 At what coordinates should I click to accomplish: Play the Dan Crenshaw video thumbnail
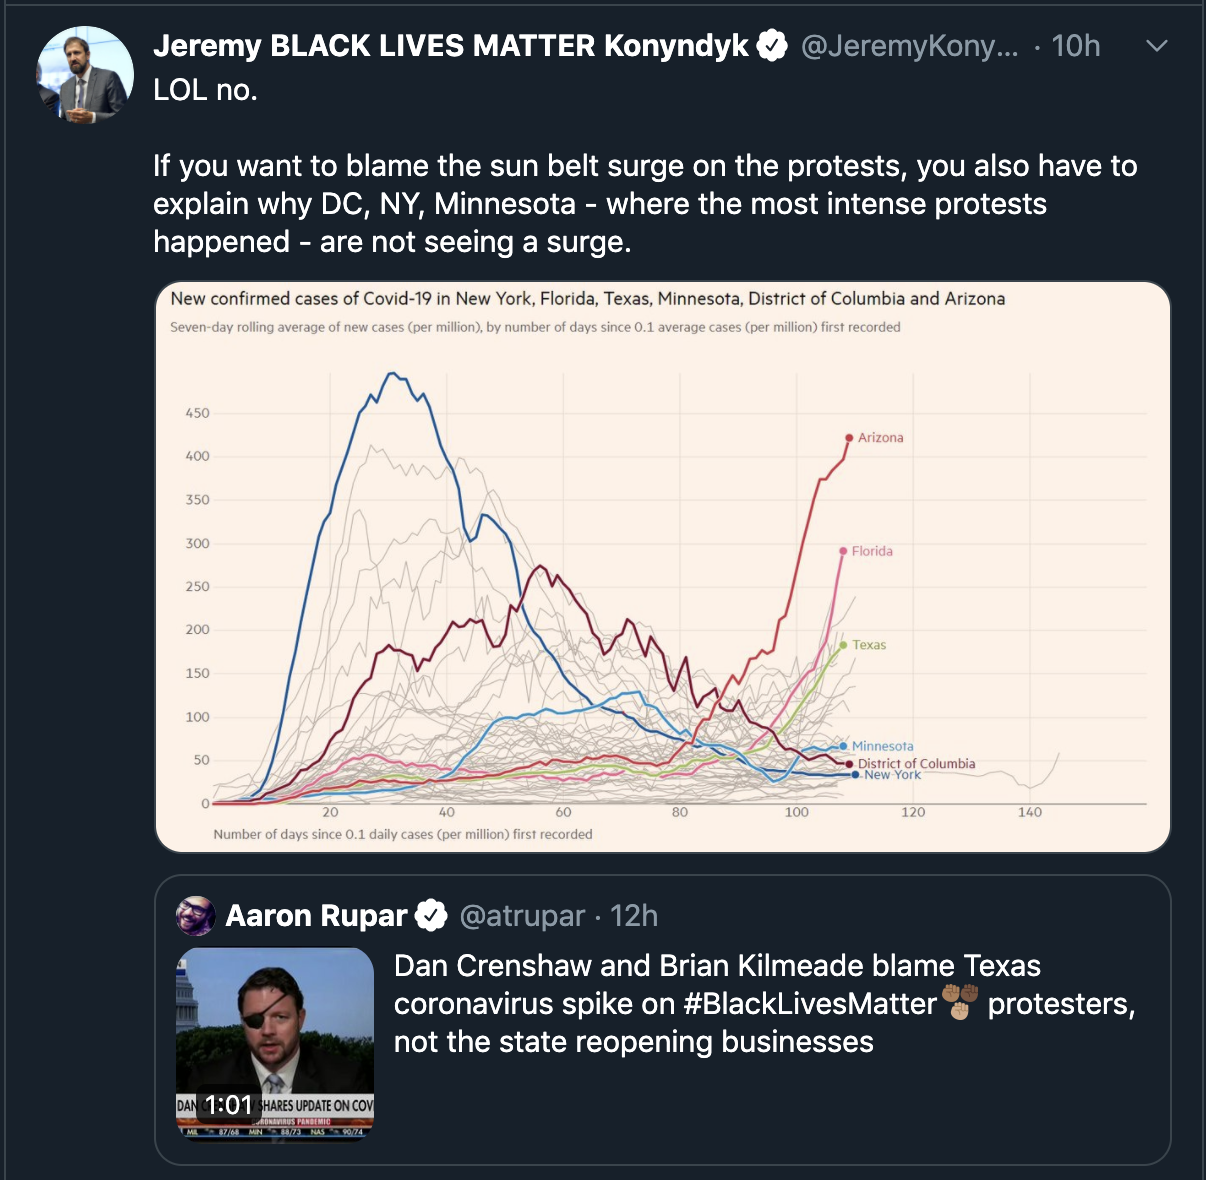point(275,1043)
